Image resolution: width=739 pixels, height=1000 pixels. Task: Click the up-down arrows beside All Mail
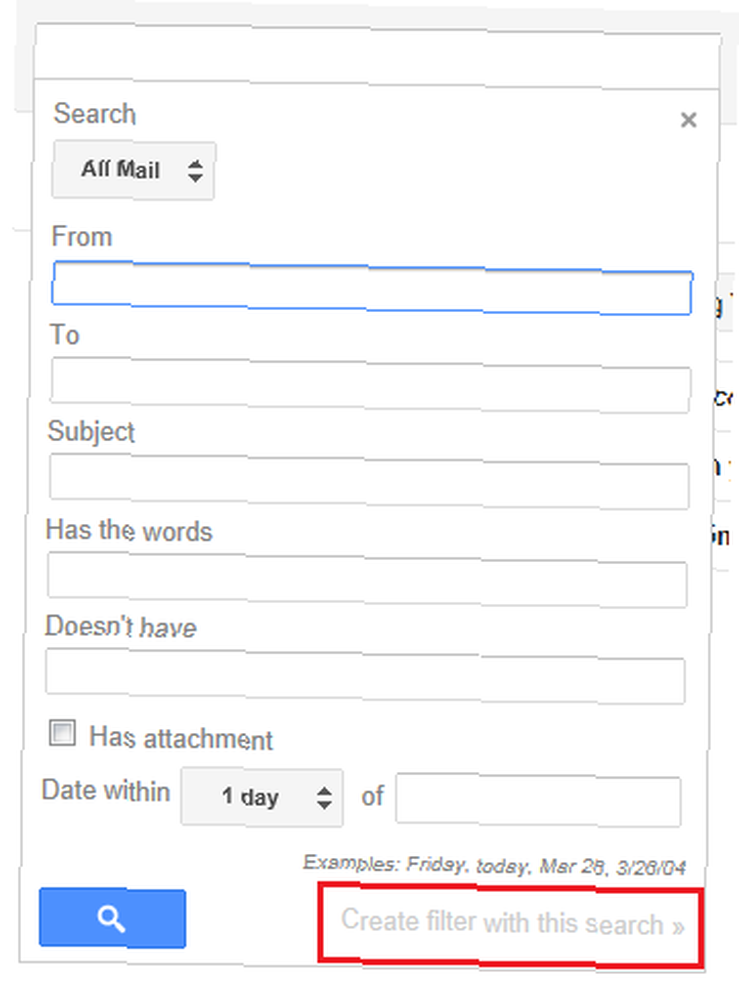[x=195, y=171]
